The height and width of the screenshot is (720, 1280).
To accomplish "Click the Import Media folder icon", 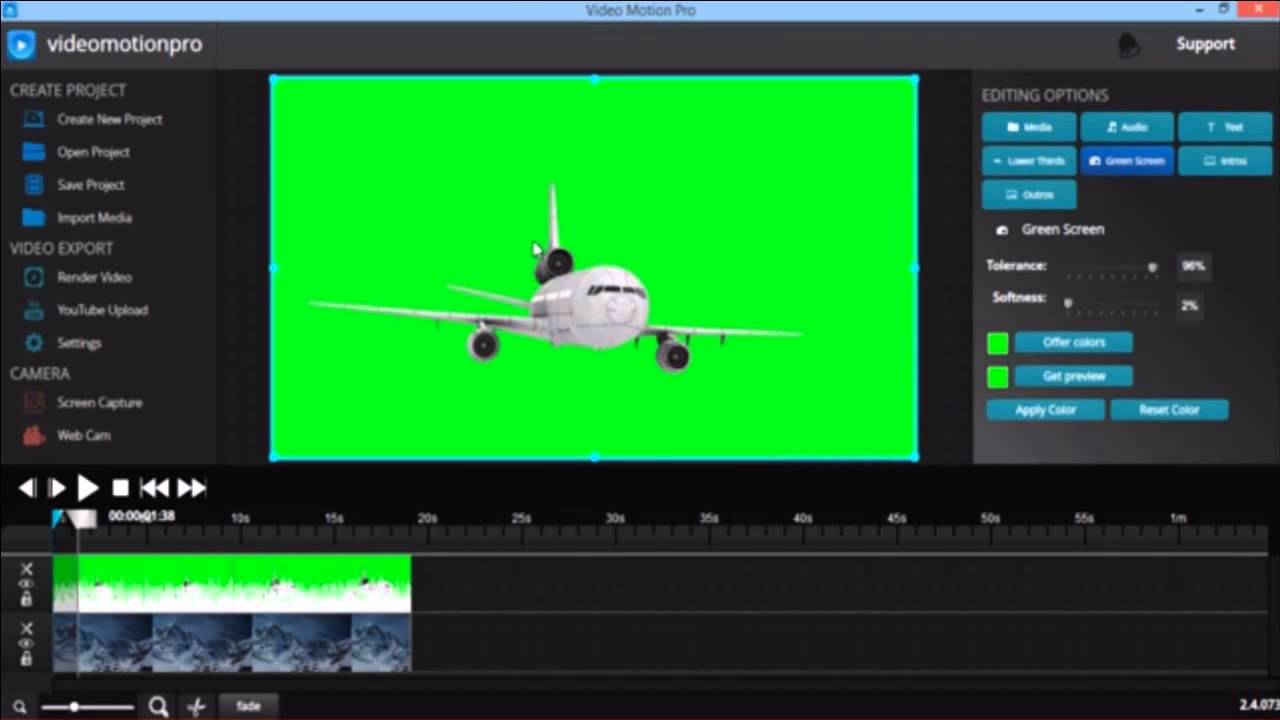I will click(34, 217).
